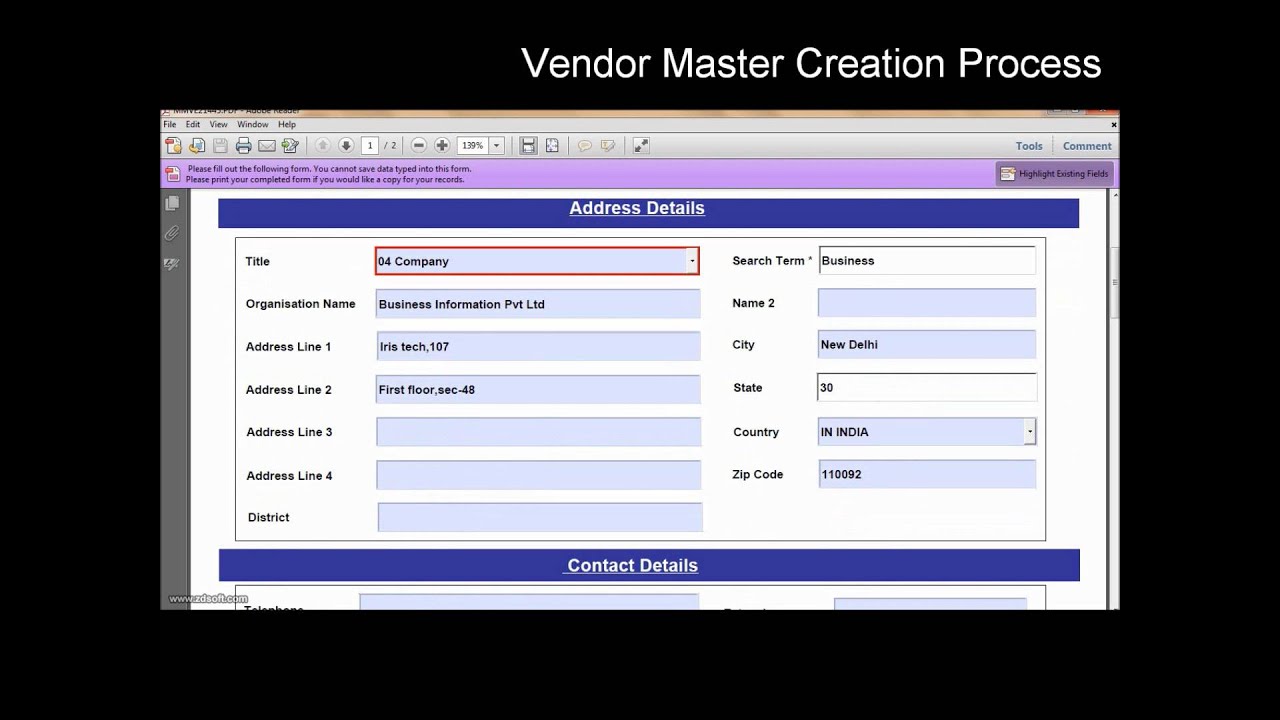Viewport: 1280px width, 720px height.
Task: Click the empty Address Line 4 field
Action: click(538, 475)
